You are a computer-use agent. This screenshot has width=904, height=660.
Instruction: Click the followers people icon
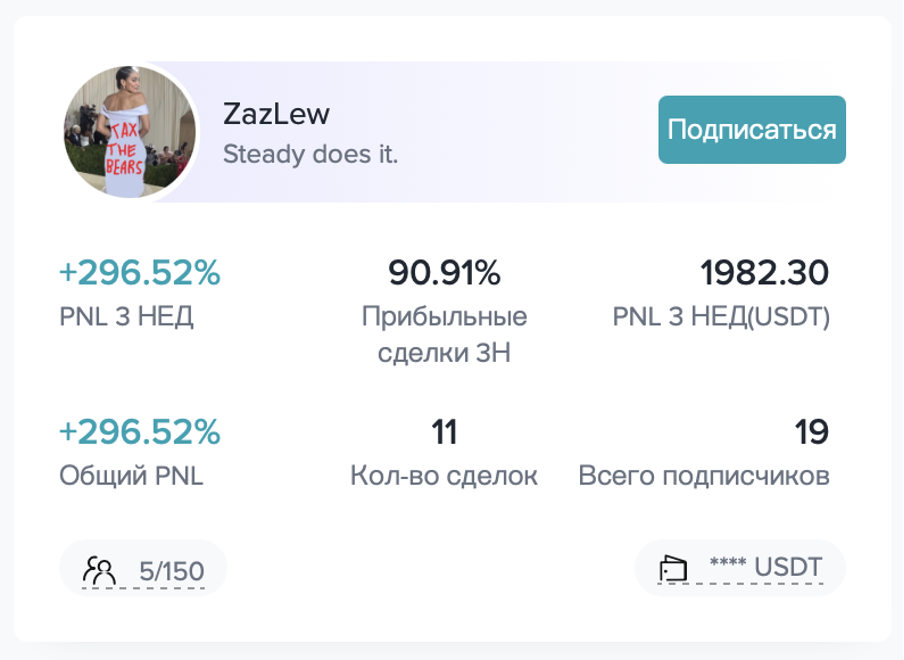tap(99, 571)
